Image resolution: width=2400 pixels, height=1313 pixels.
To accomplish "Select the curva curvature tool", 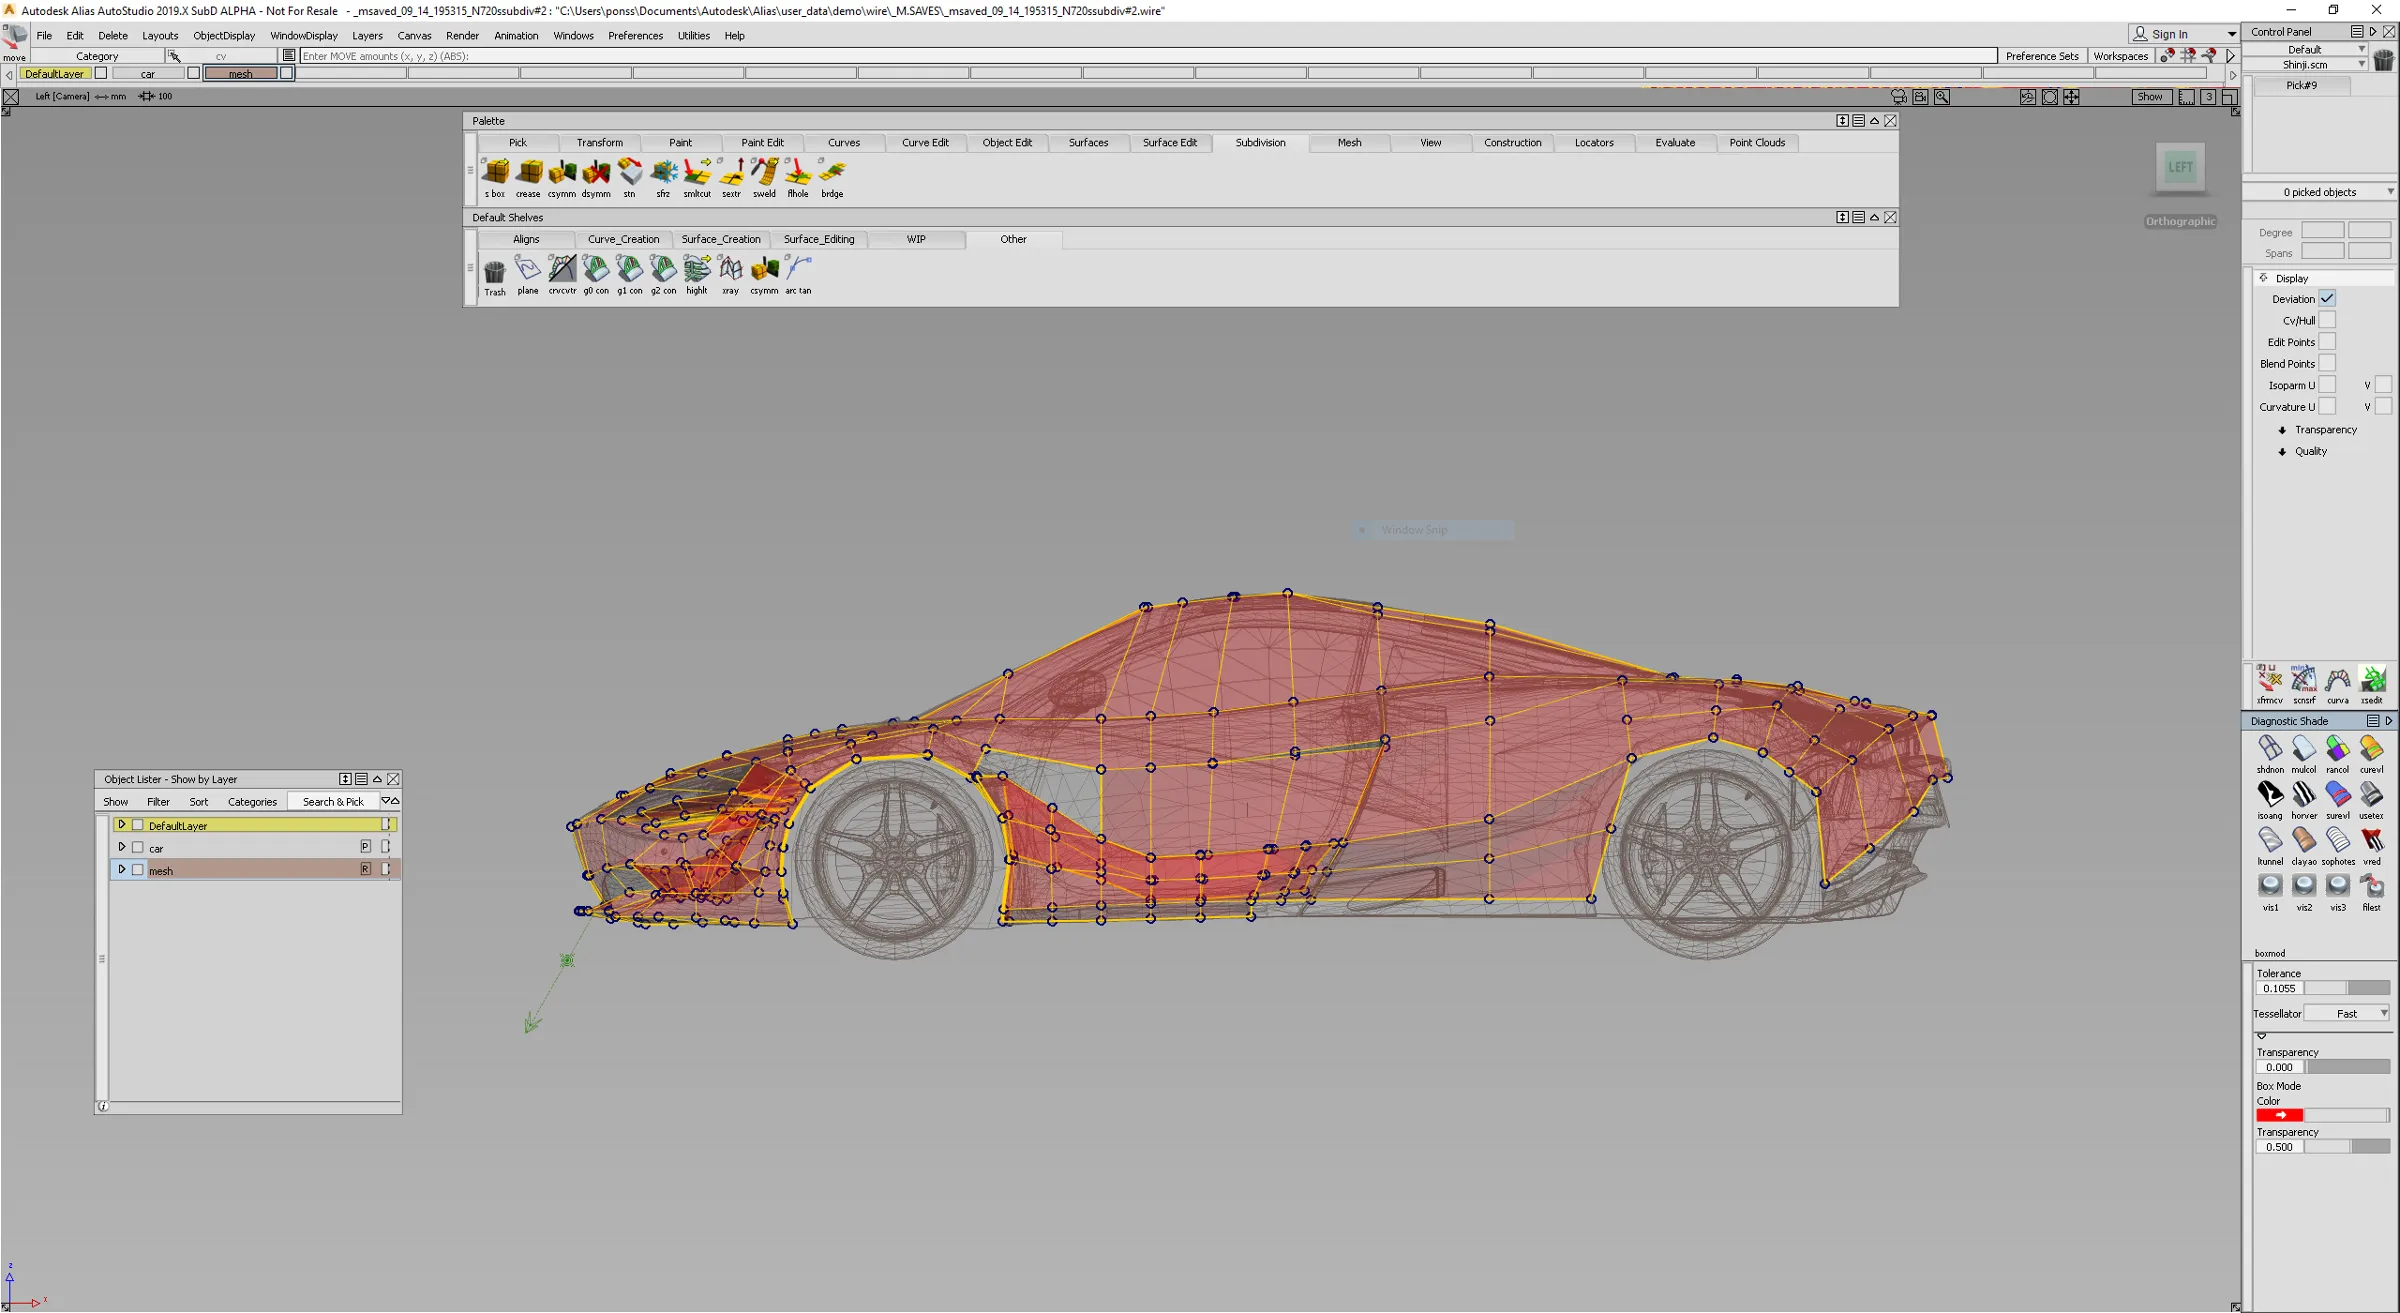I will [x=2338, y=684].
